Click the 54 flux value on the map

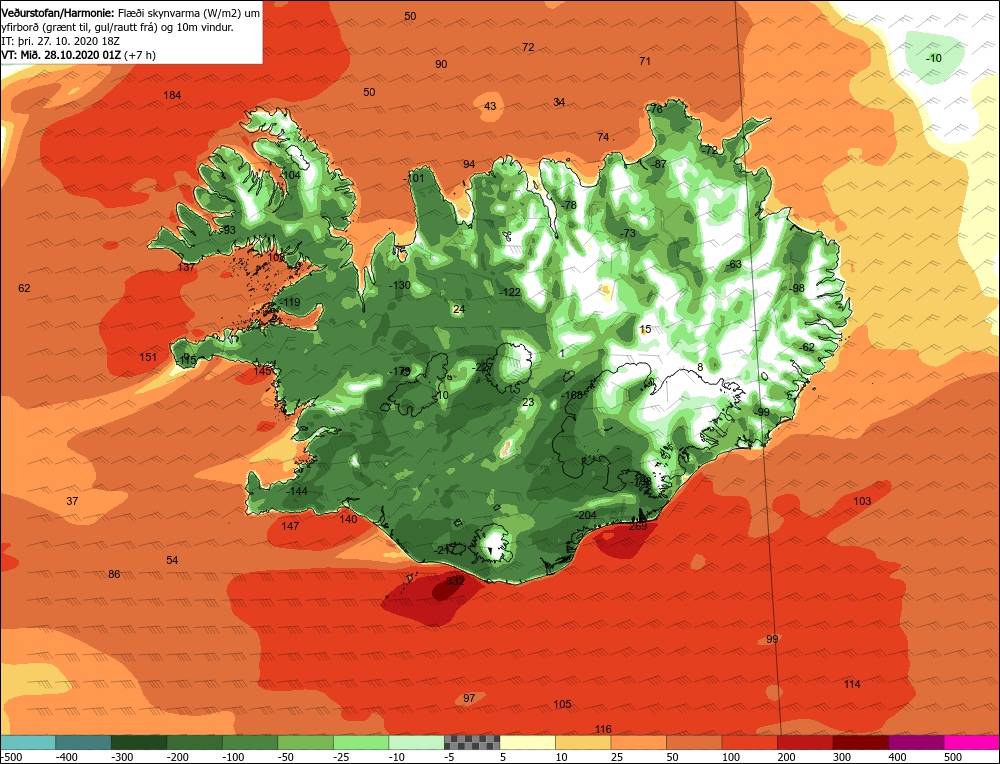[x=172, y=560]
